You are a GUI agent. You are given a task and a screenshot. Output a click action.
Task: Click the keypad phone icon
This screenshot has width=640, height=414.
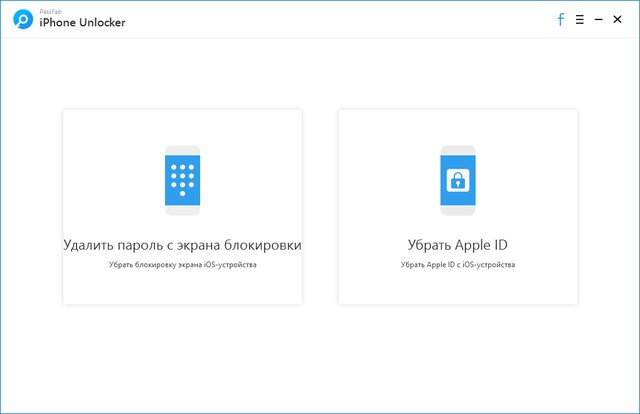(x=182, y=180)
